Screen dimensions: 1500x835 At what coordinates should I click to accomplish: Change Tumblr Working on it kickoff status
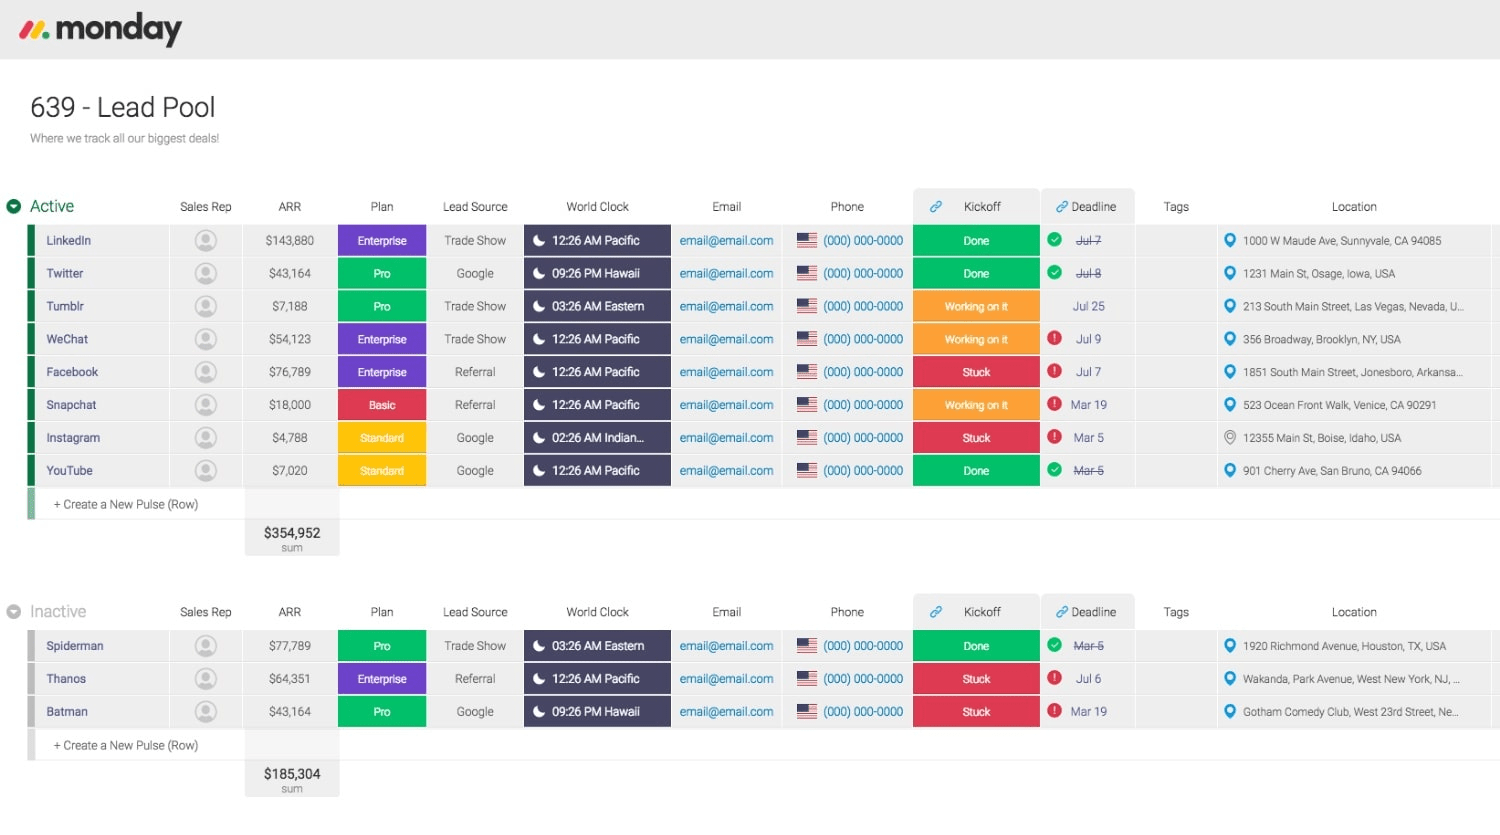pos(976,306)
